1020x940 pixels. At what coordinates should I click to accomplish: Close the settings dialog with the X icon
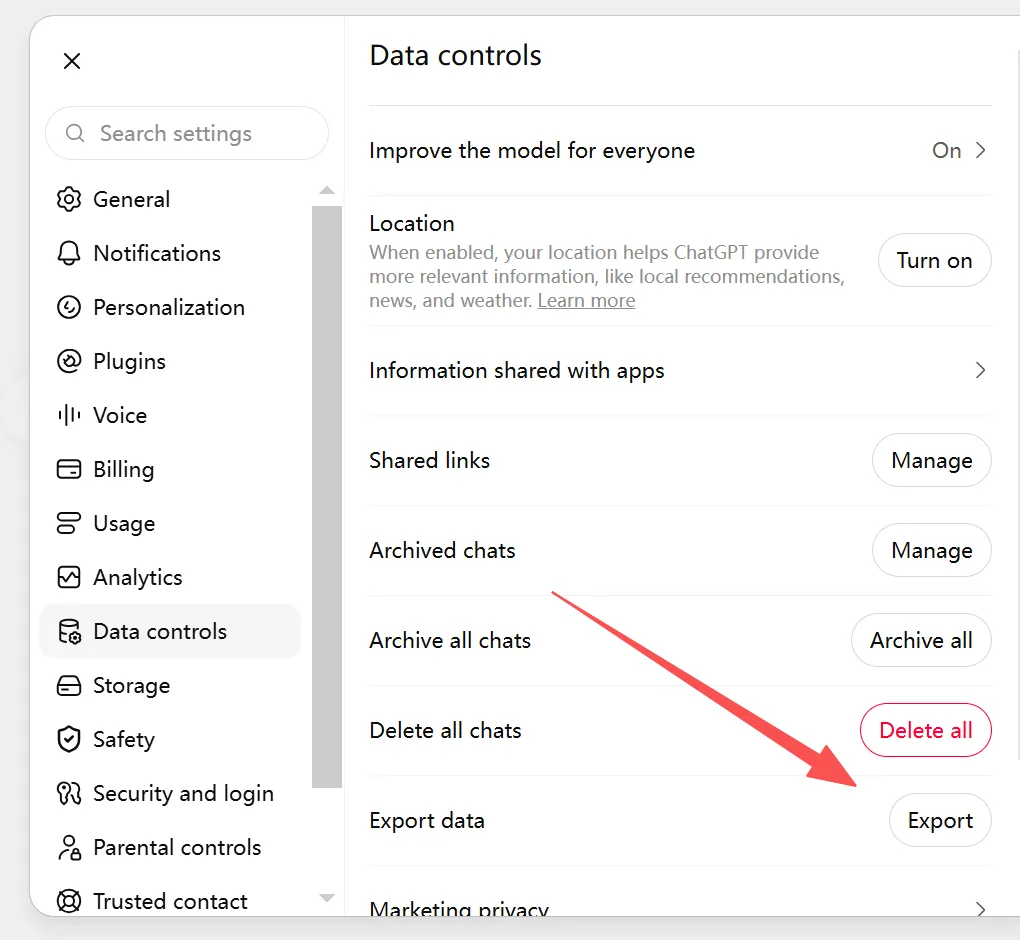tap(72, 61)
